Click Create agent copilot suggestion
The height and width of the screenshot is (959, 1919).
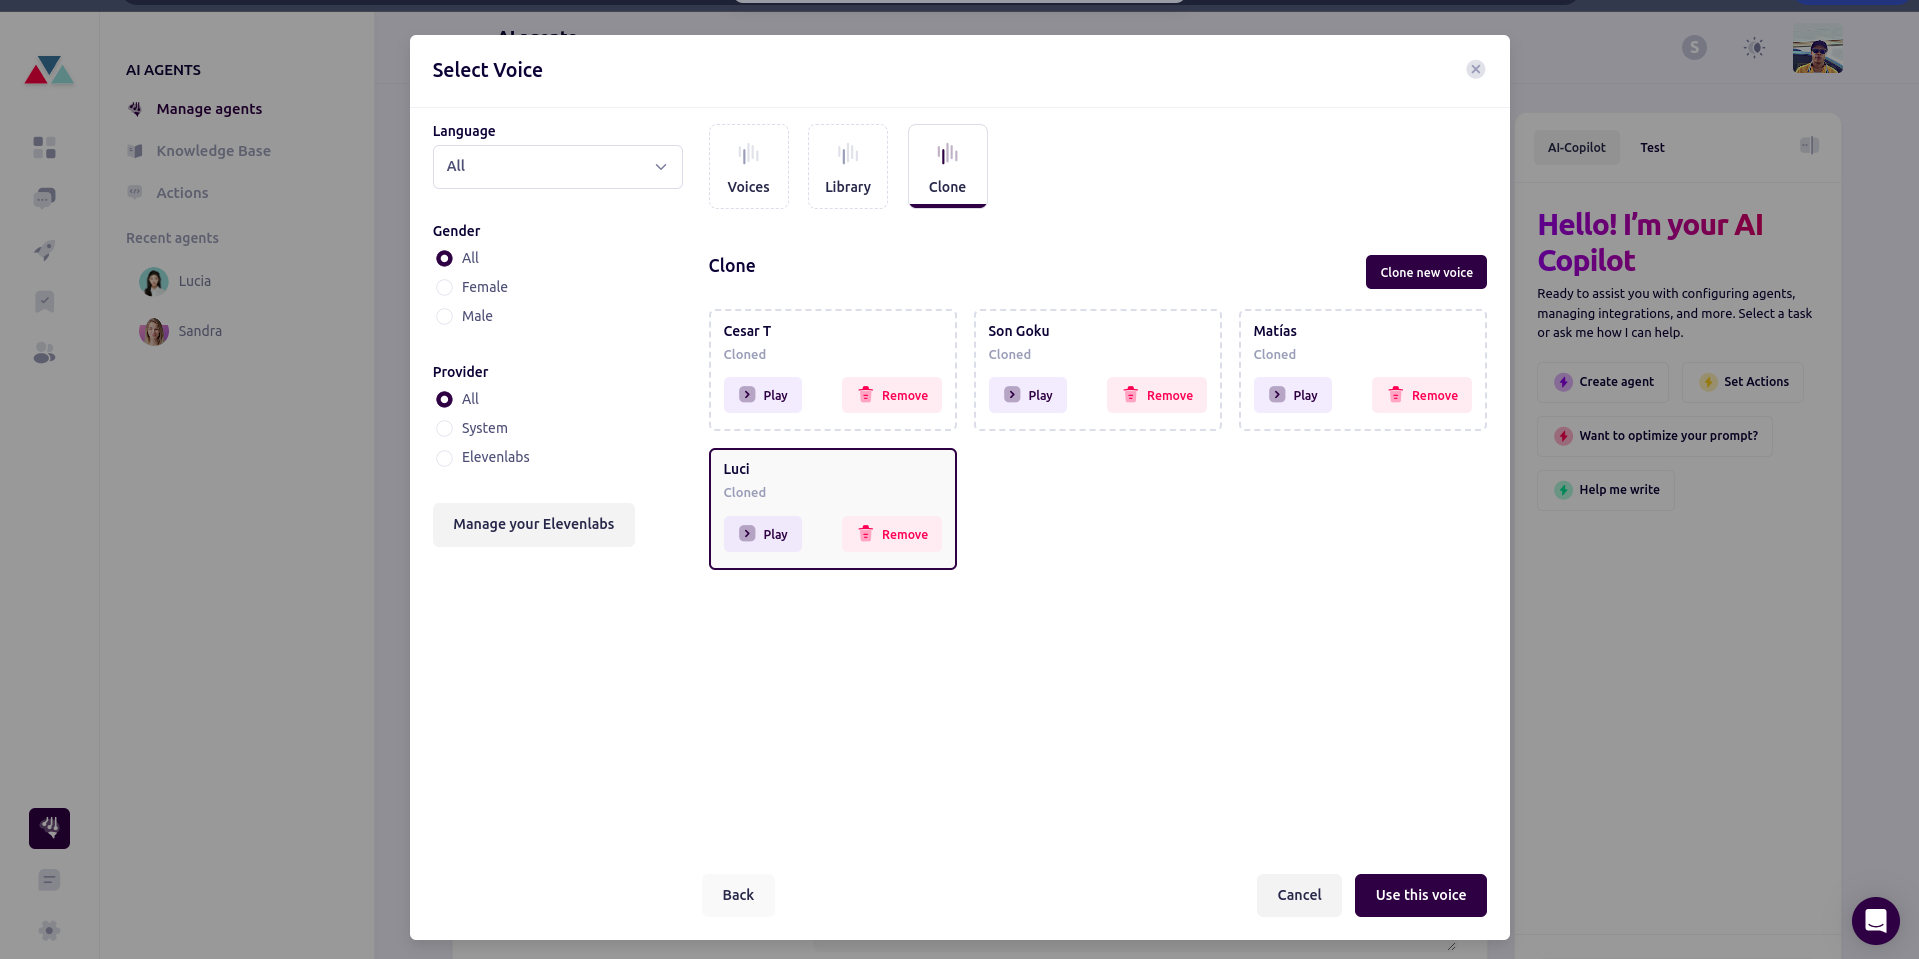[x=1602, y=382]
